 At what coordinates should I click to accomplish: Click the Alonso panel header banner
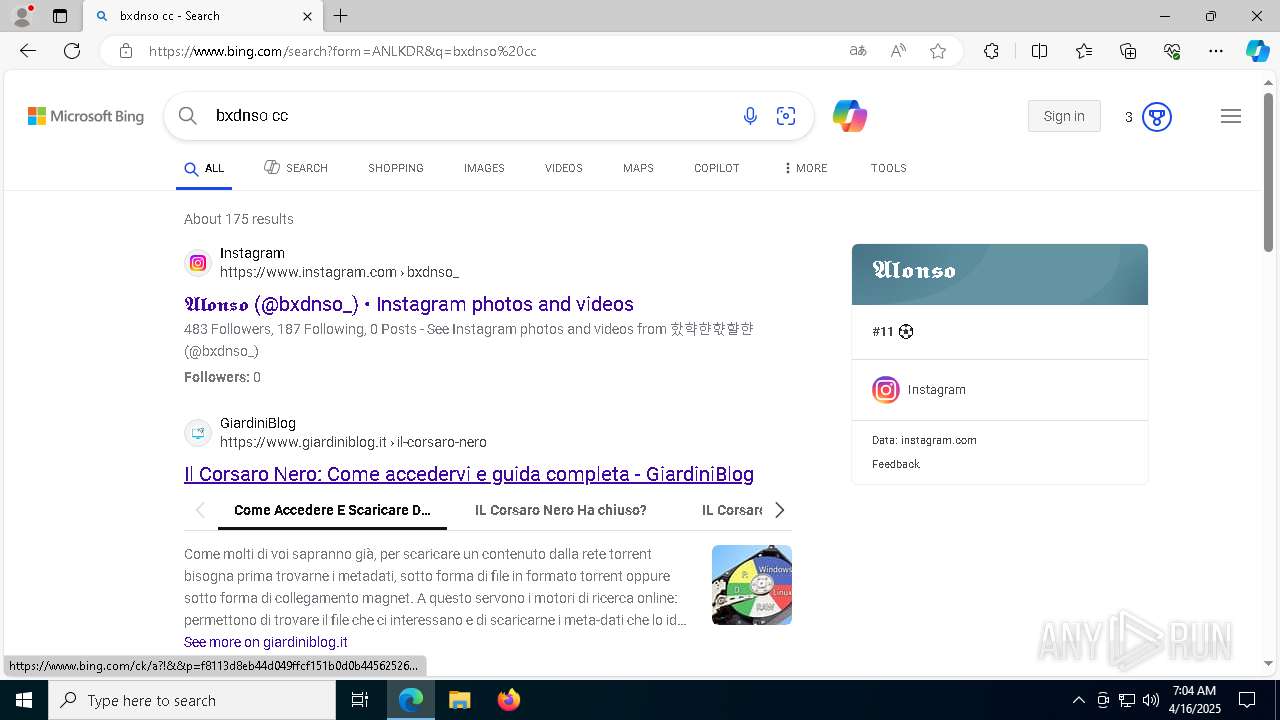point(1000,274)
